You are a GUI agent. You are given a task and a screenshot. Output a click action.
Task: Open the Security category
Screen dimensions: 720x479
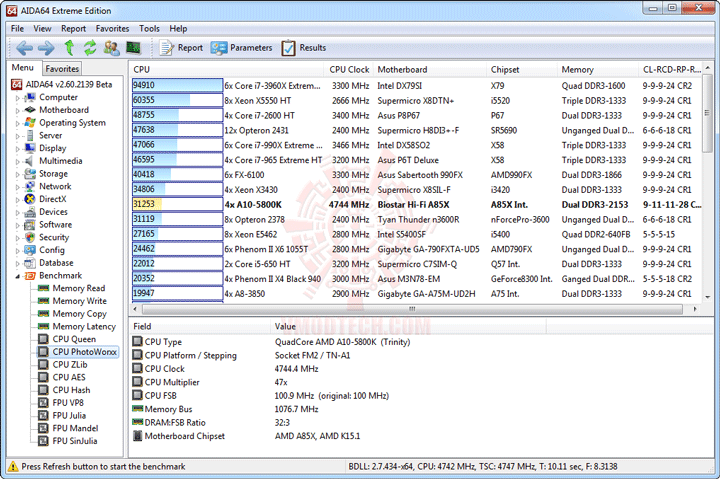[54, 237]
